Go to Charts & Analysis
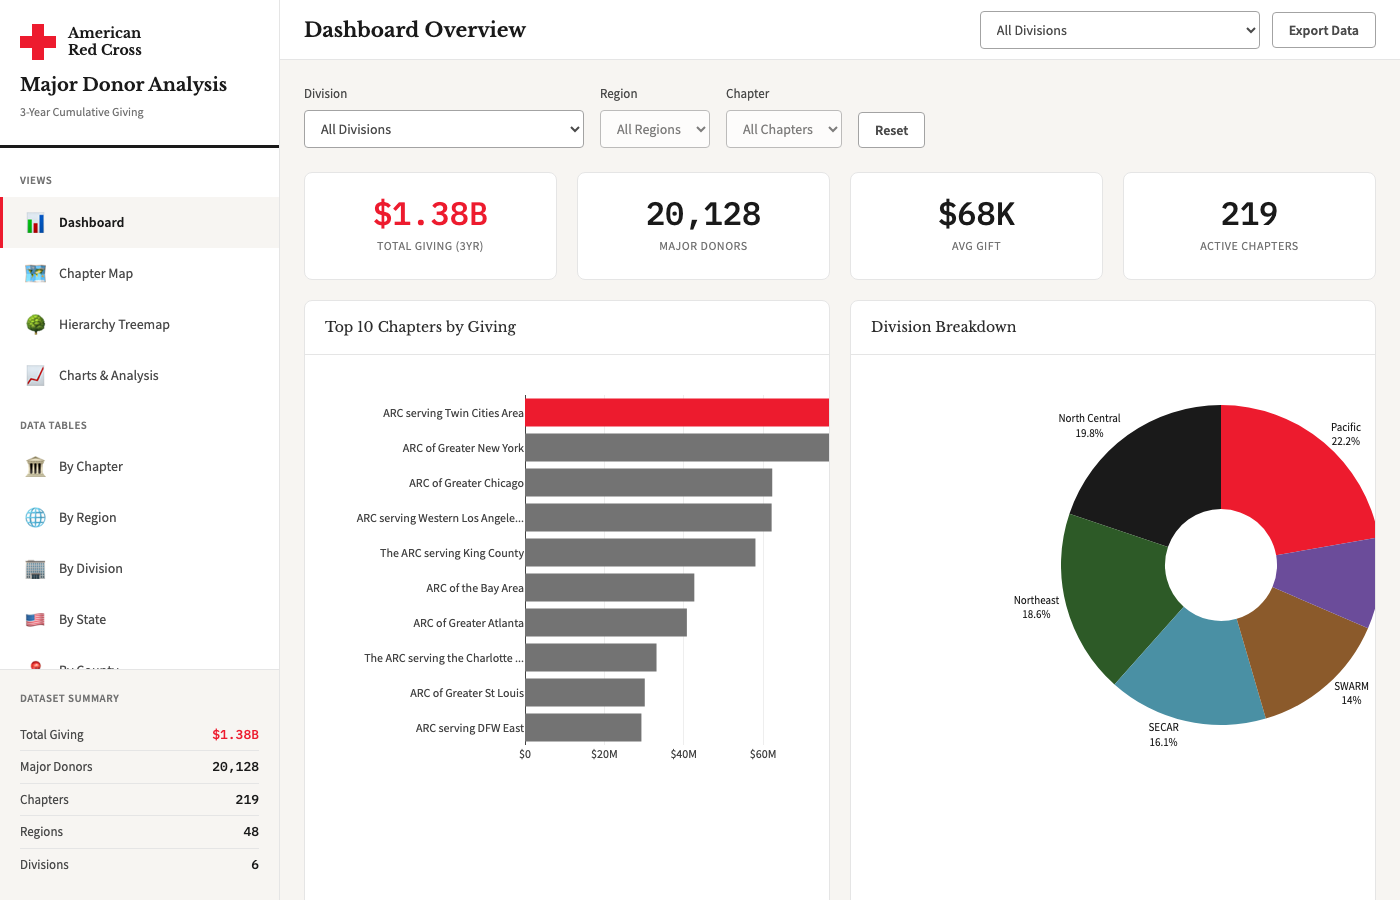1400x900 pixels. pyautogui.click(x=140, y=376)
